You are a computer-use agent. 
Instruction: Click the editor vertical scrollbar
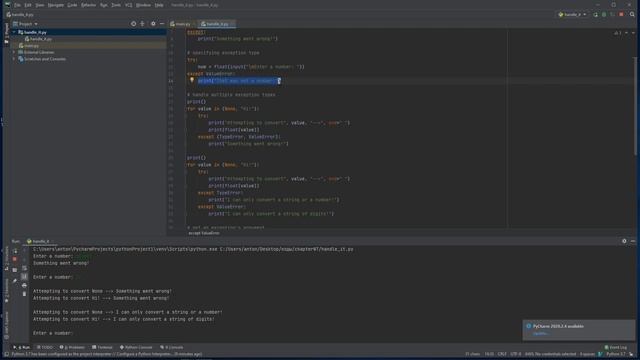635,106
